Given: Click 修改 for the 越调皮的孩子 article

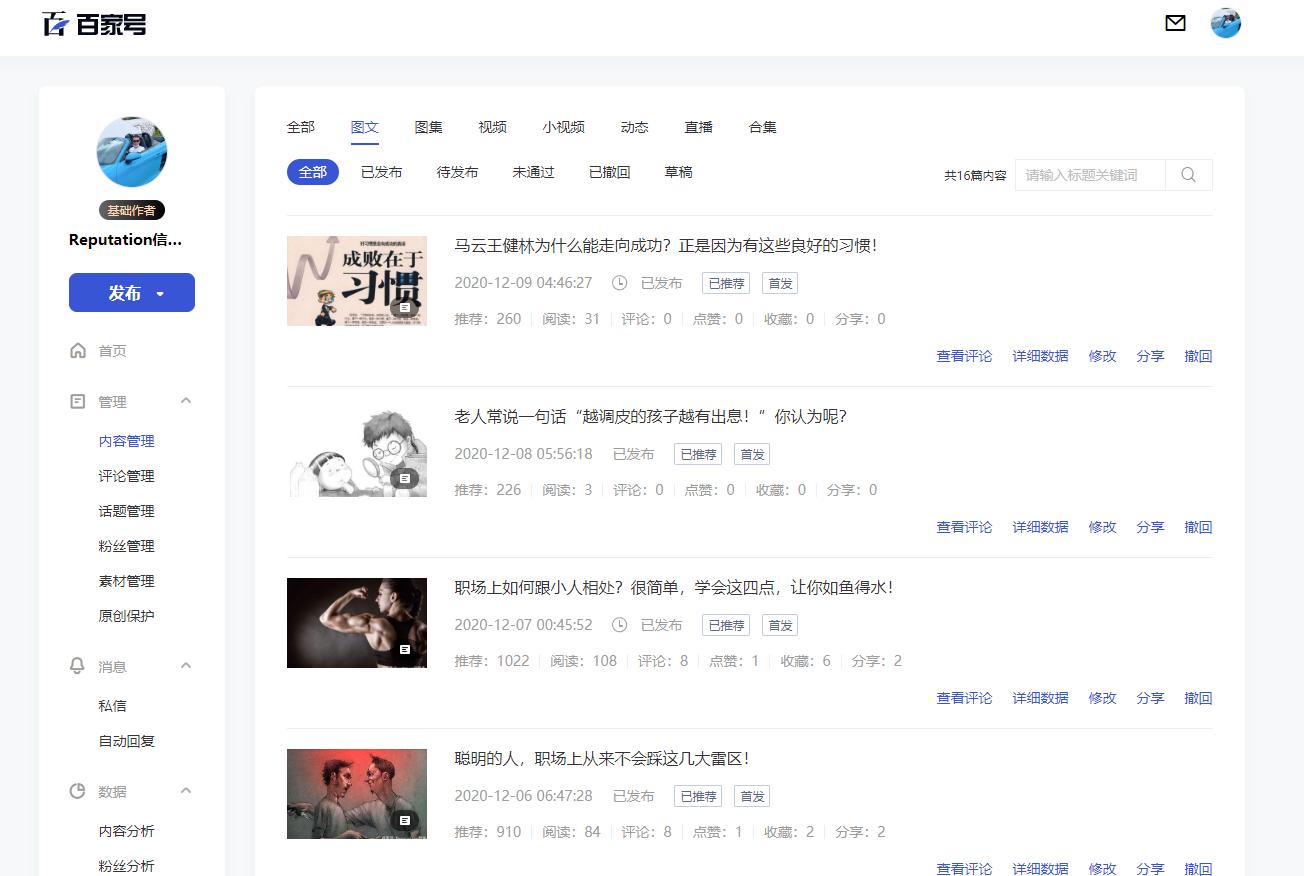Looking at the screenshot, I should click(x=1103, y=527).
